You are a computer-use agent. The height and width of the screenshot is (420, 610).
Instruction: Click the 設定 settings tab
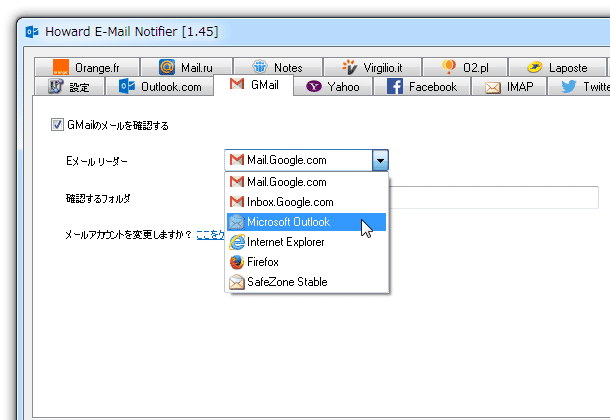pyautogui.click(x=69, y=86)
